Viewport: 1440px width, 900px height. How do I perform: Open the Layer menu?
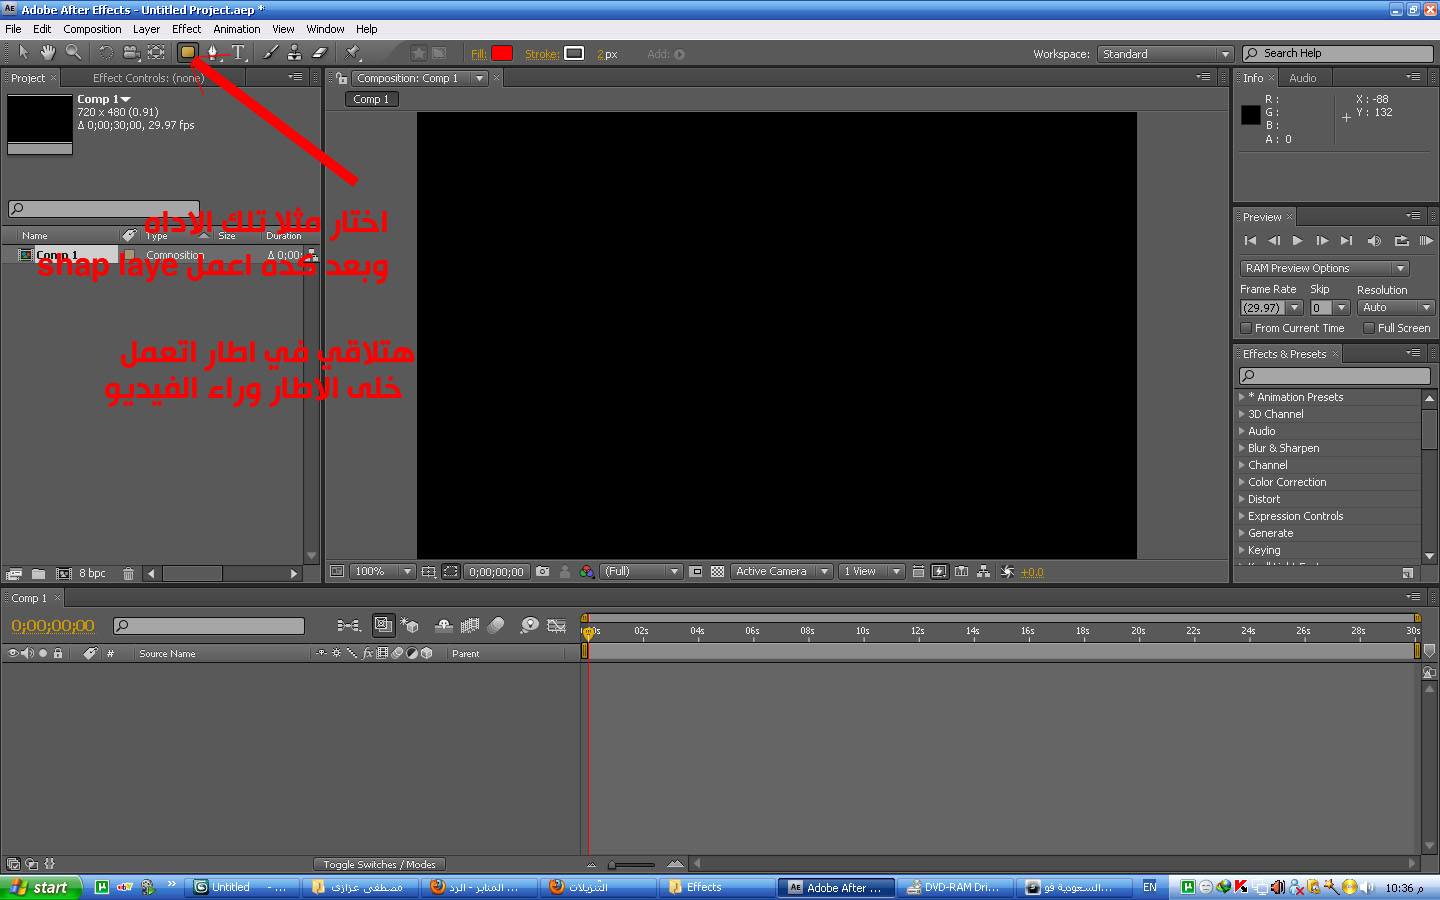pos(146,29)
